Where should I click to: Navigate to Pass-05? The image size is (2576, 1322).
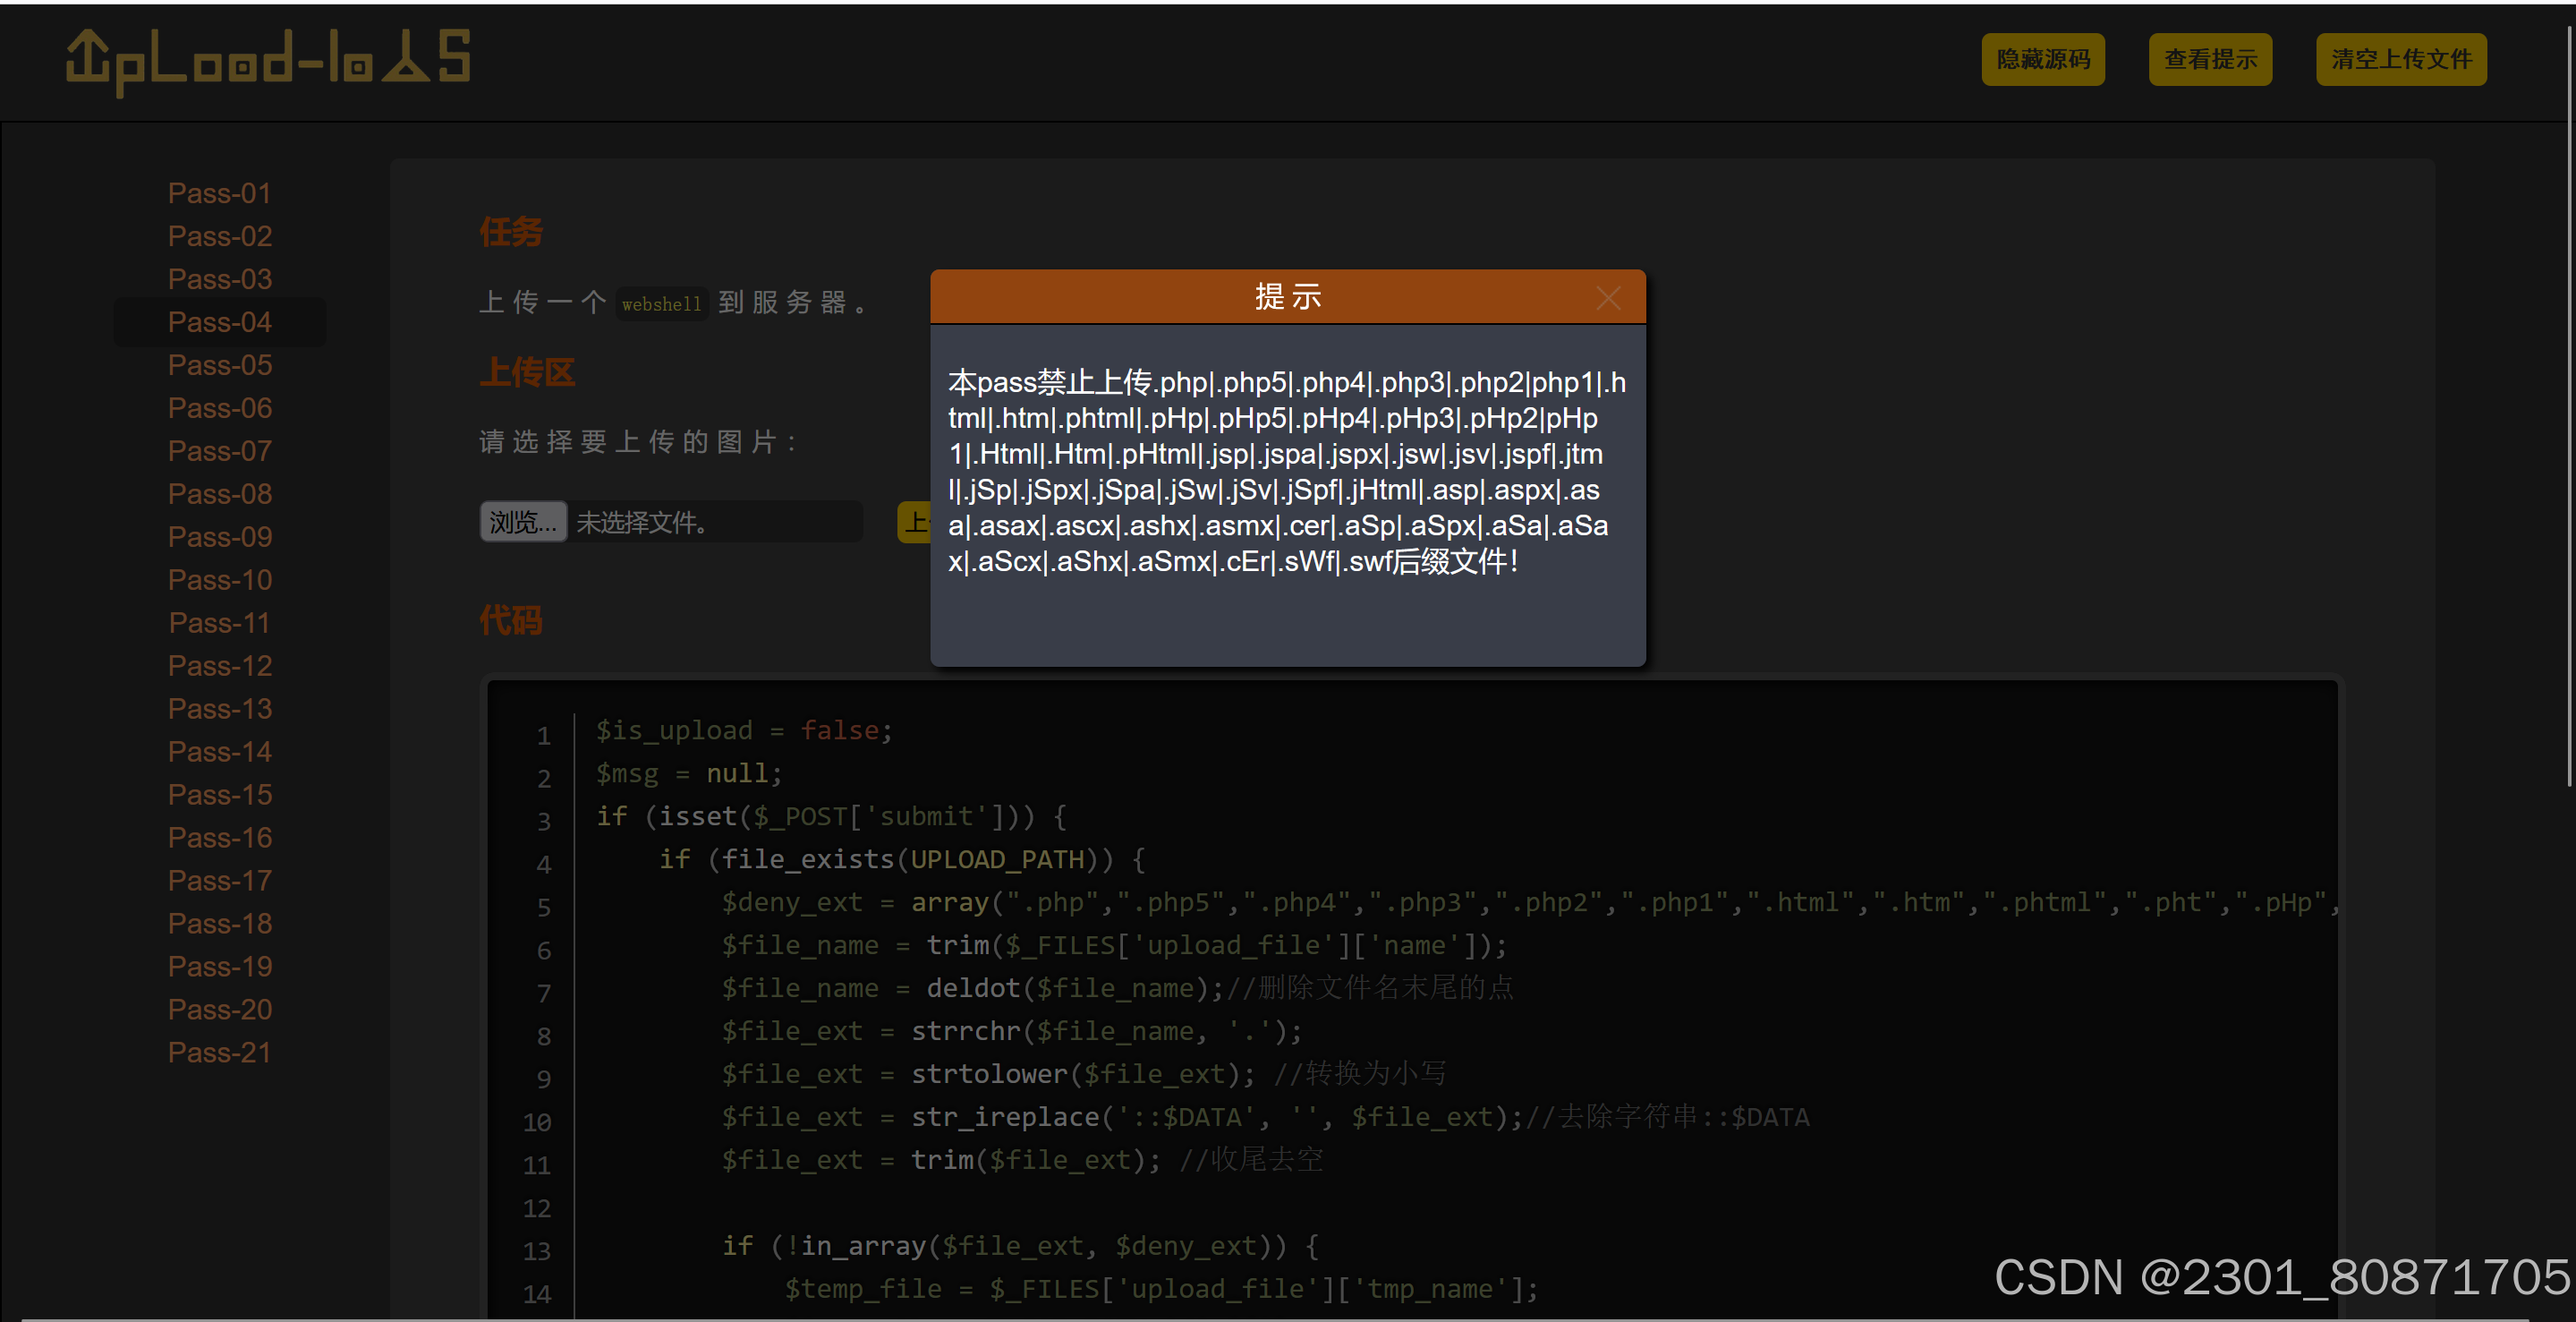pos(220,365)
